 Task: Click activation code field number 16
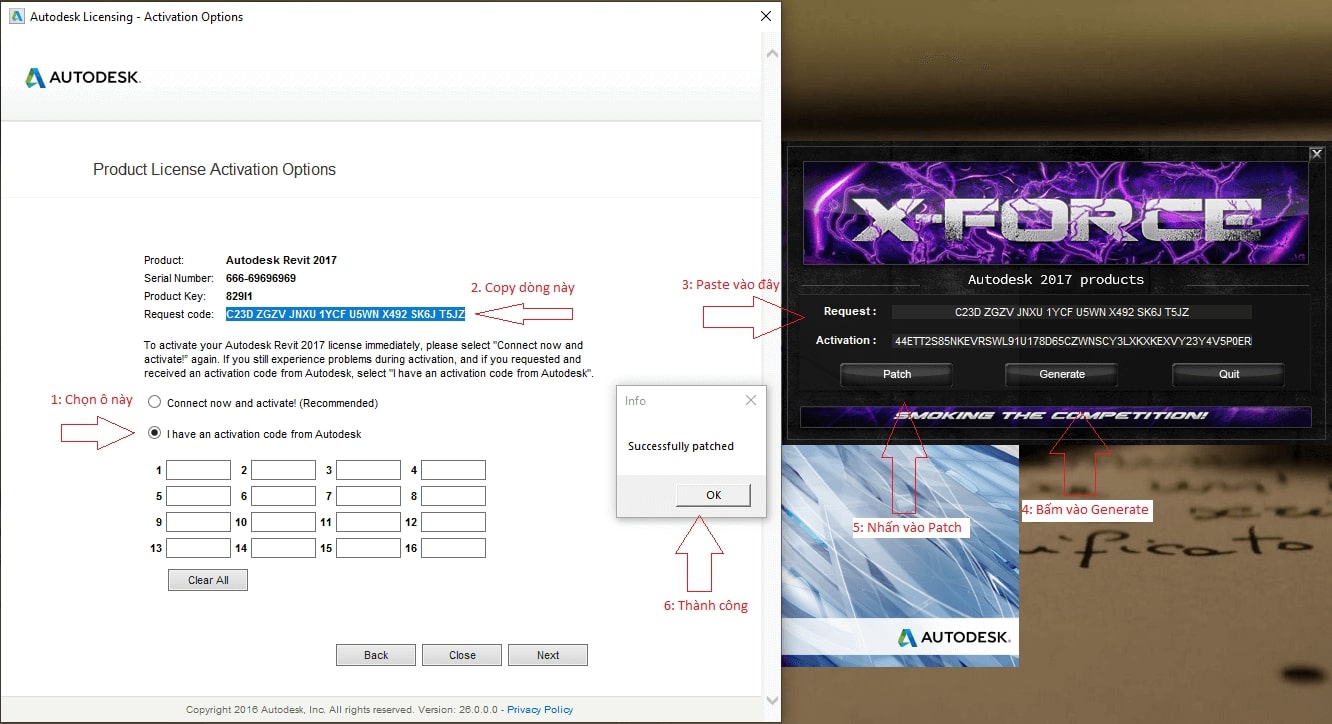[x=453, y=548]
